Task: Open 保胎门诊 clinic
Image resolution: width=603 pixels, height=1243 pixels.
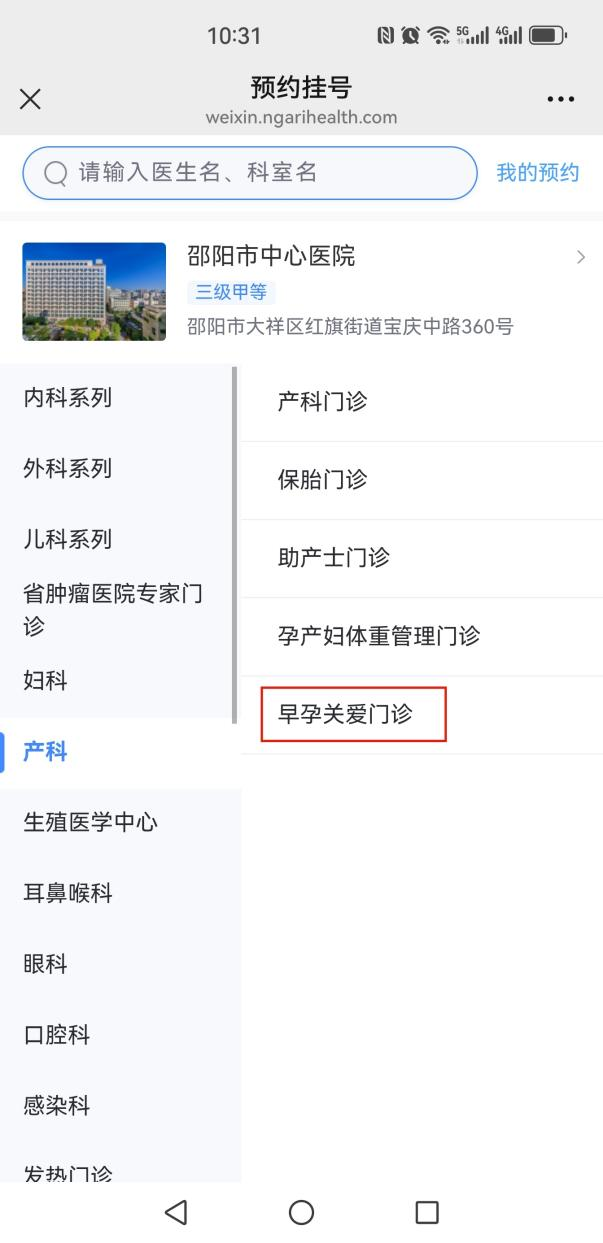Action: point(322,480)
